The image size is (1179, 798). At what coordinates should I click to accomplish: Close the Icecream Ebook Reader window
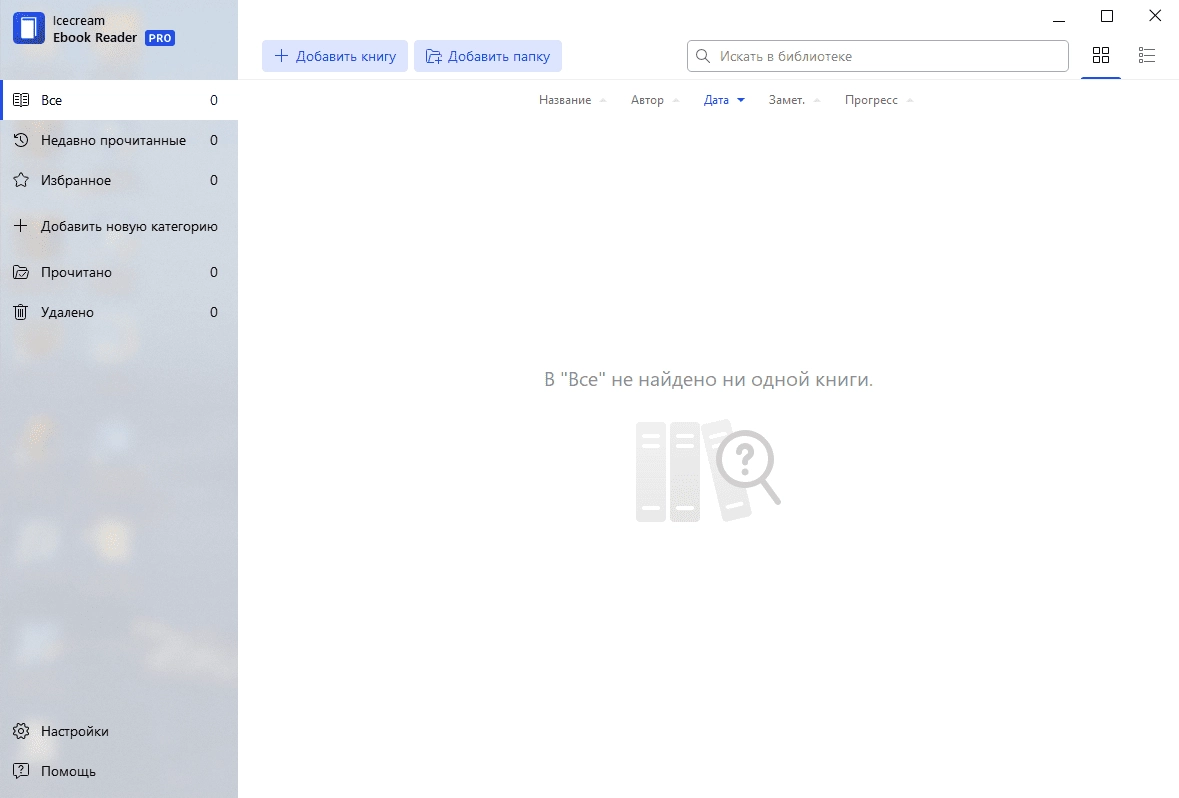coord(1155,16)
